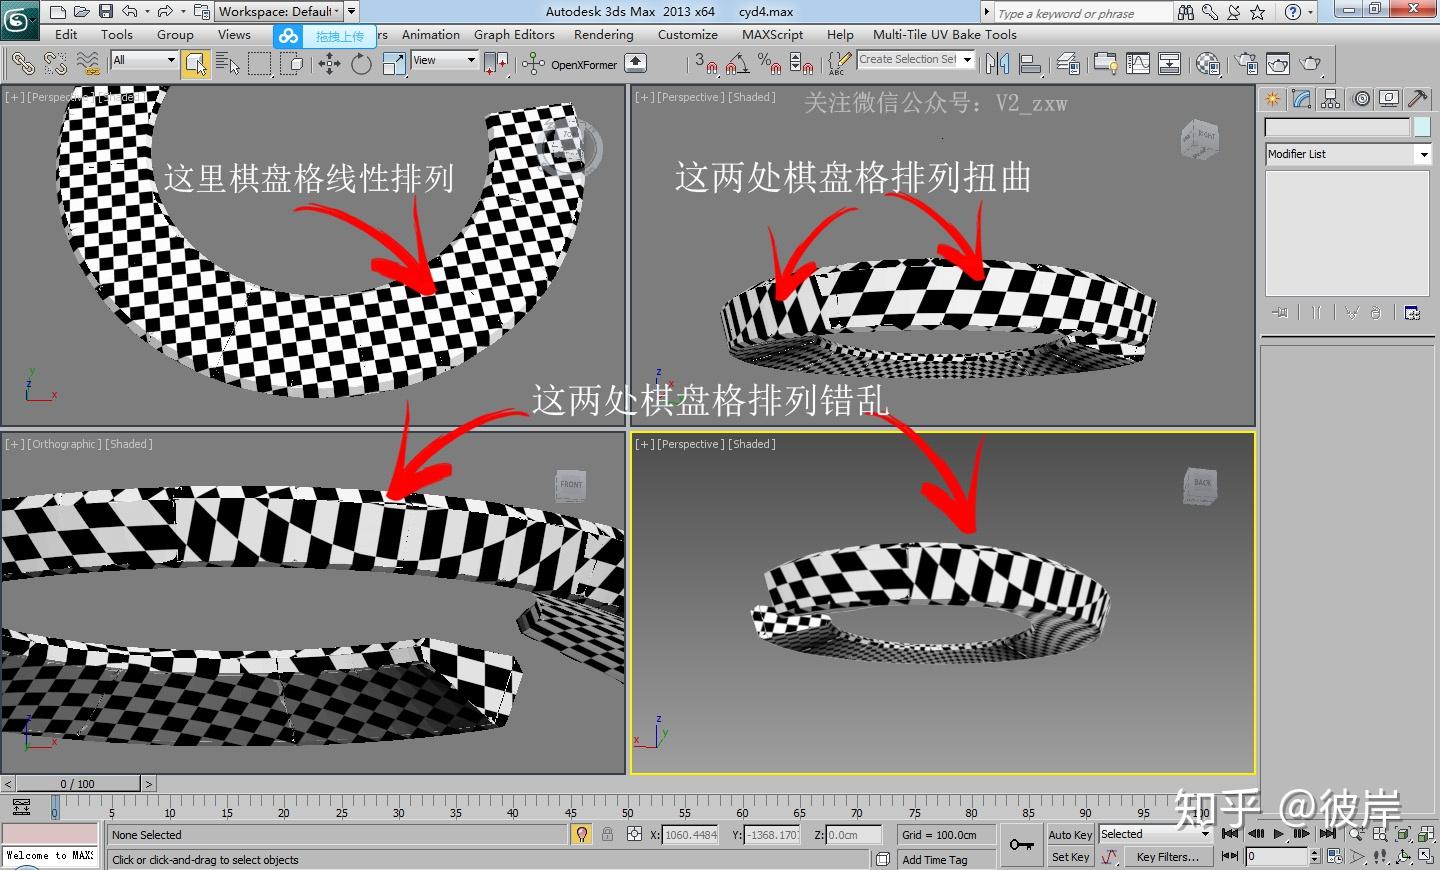1440x870 pixels.
Task: Click Use Pivot Point Center icon
Action: coord(496,64)
